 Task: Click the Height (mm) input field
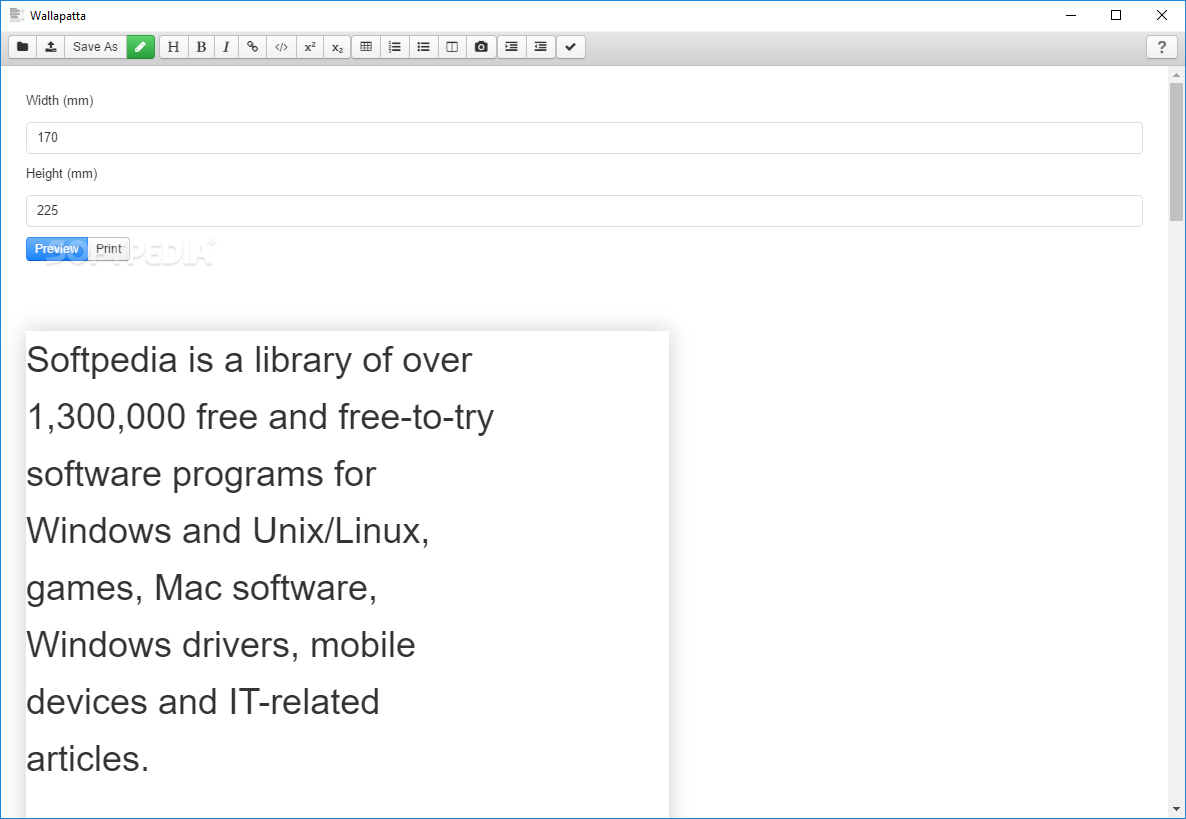click(x=584, y=211)
